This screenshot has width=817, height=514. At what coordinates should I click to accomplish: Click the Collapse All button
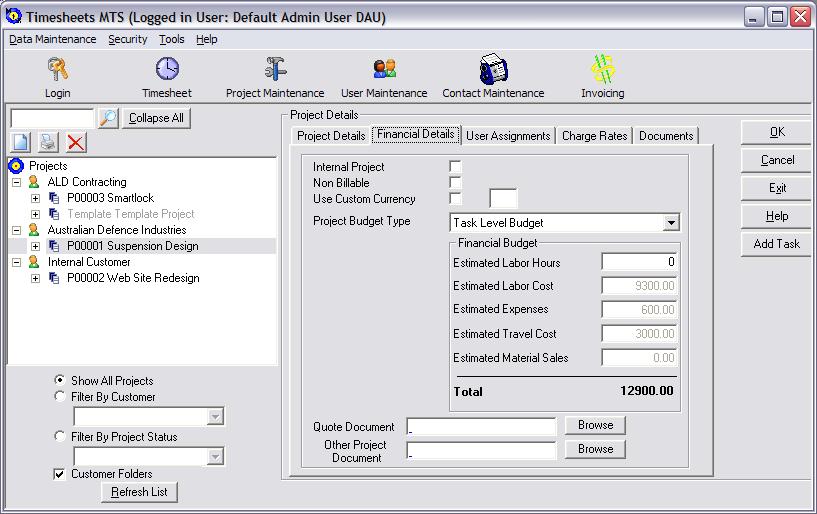156,118
